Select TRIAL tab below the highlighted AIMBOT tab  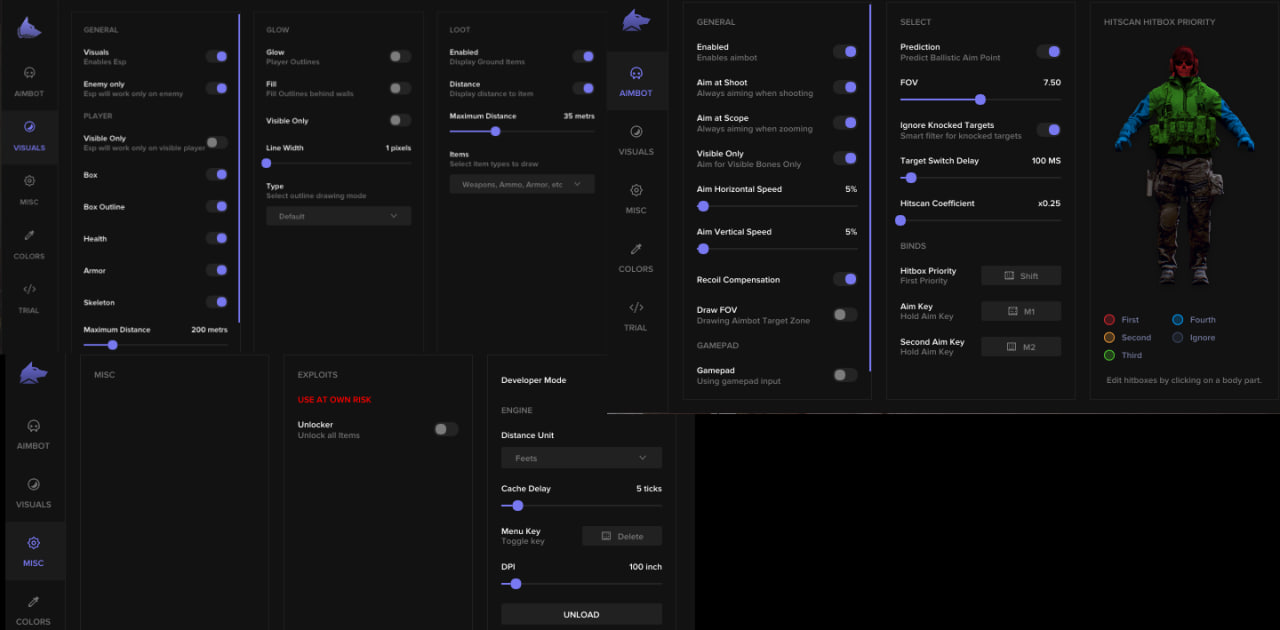click(x=636, y=315)
